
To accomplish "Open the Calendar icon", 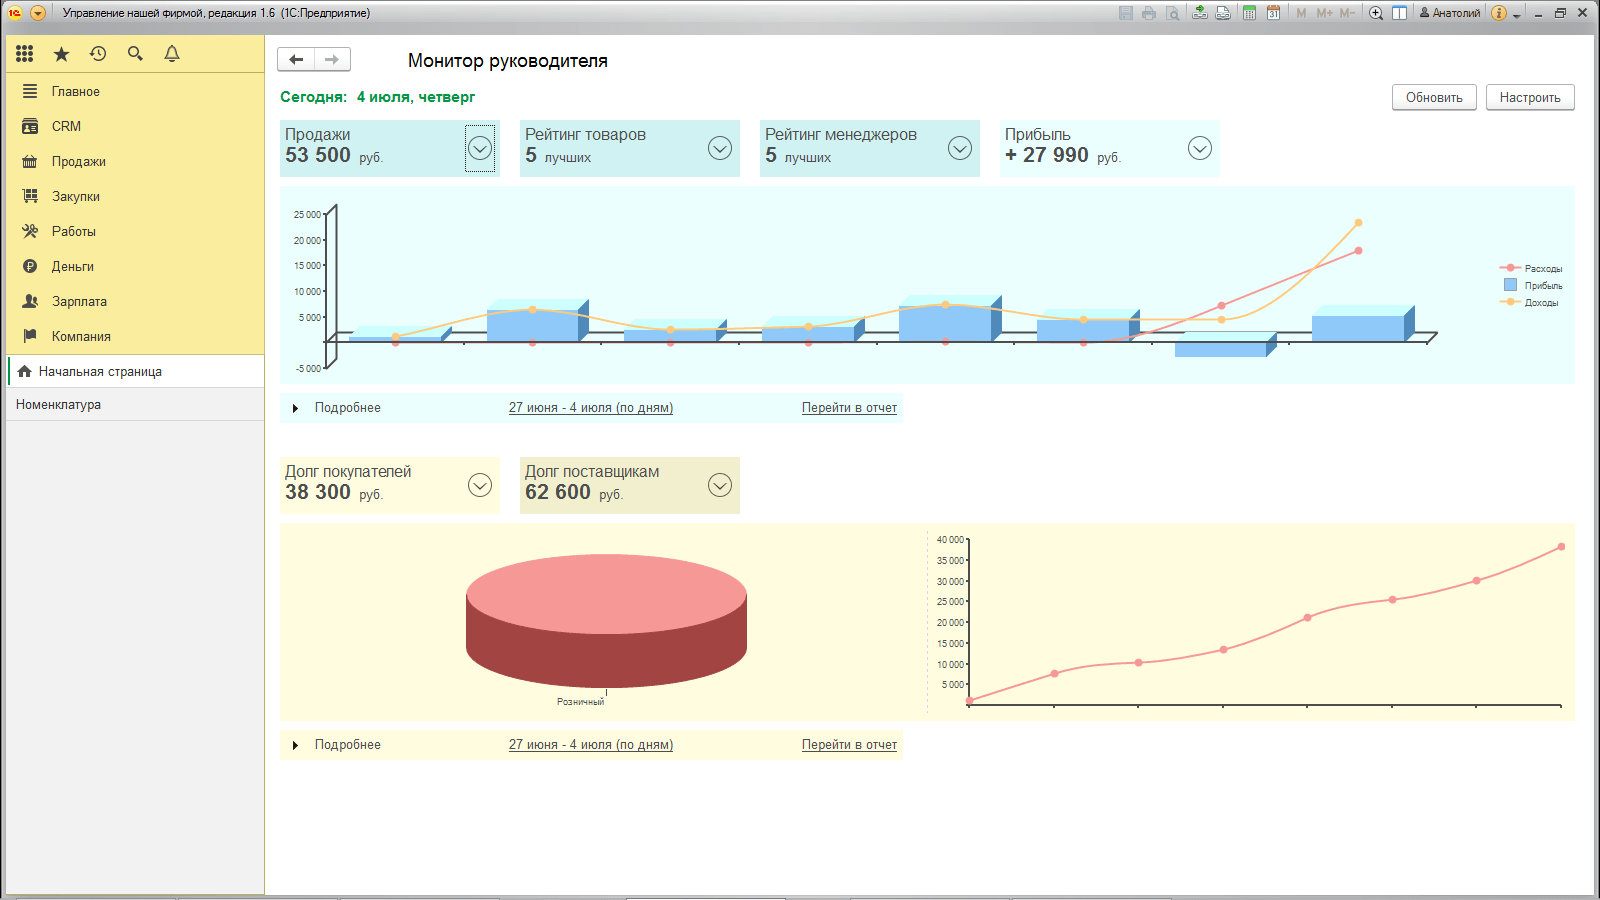I will click(1273, 13).
